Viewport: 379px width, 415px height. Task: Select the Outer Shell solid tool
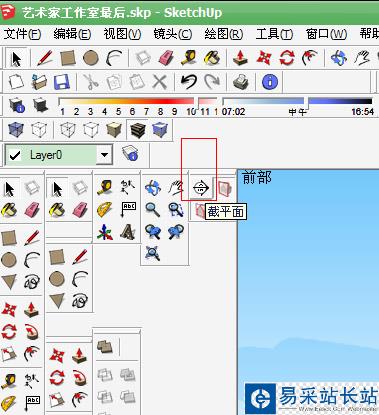coord(105,347)
